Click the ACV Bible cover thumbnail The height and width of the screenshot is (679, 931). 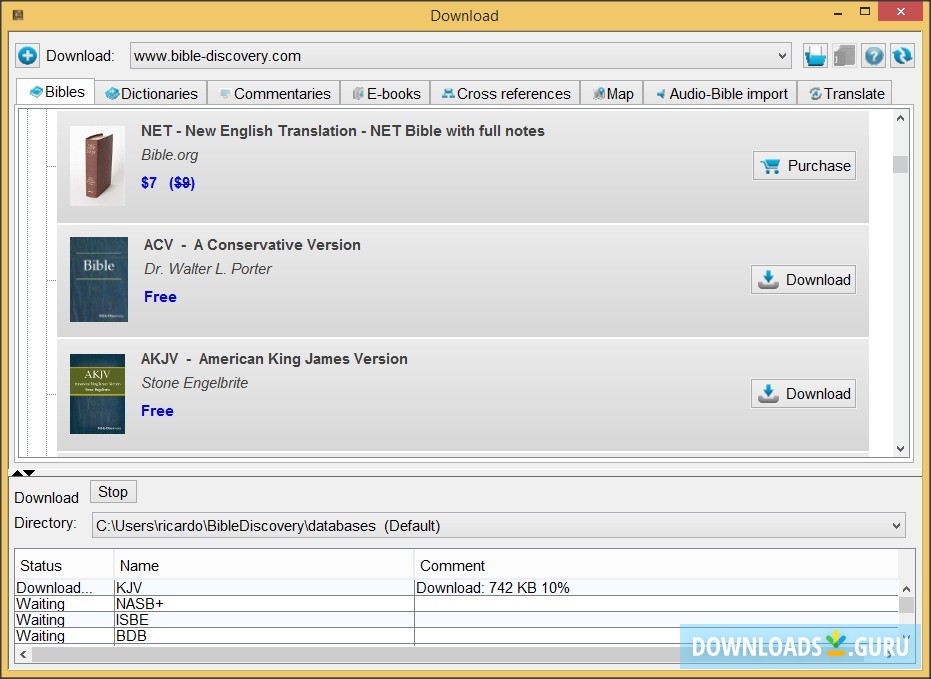(99, 280)
